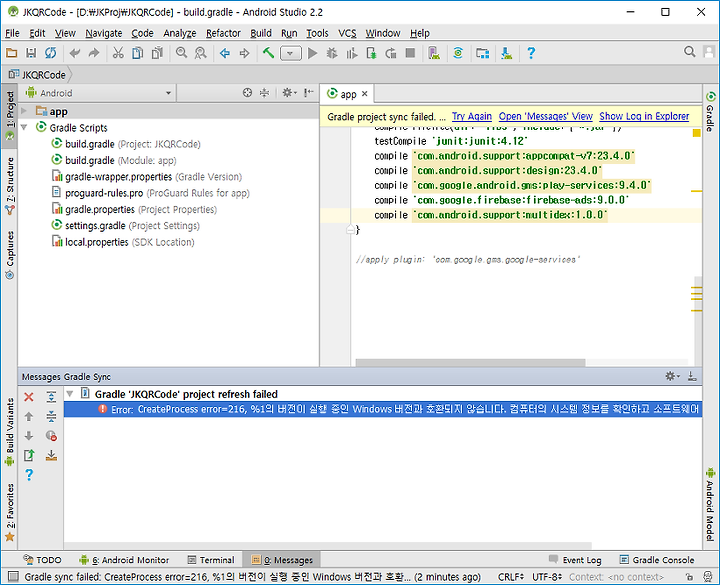Navigate Back using blue left arrow

point(225,53)
